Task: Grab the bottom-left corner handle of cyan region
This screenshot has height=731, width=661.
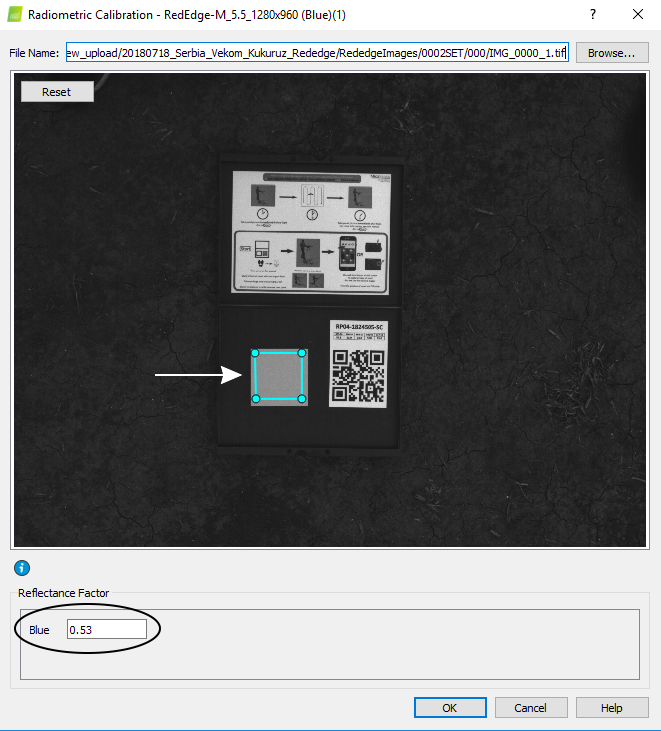Action: (x=255, y=399)
